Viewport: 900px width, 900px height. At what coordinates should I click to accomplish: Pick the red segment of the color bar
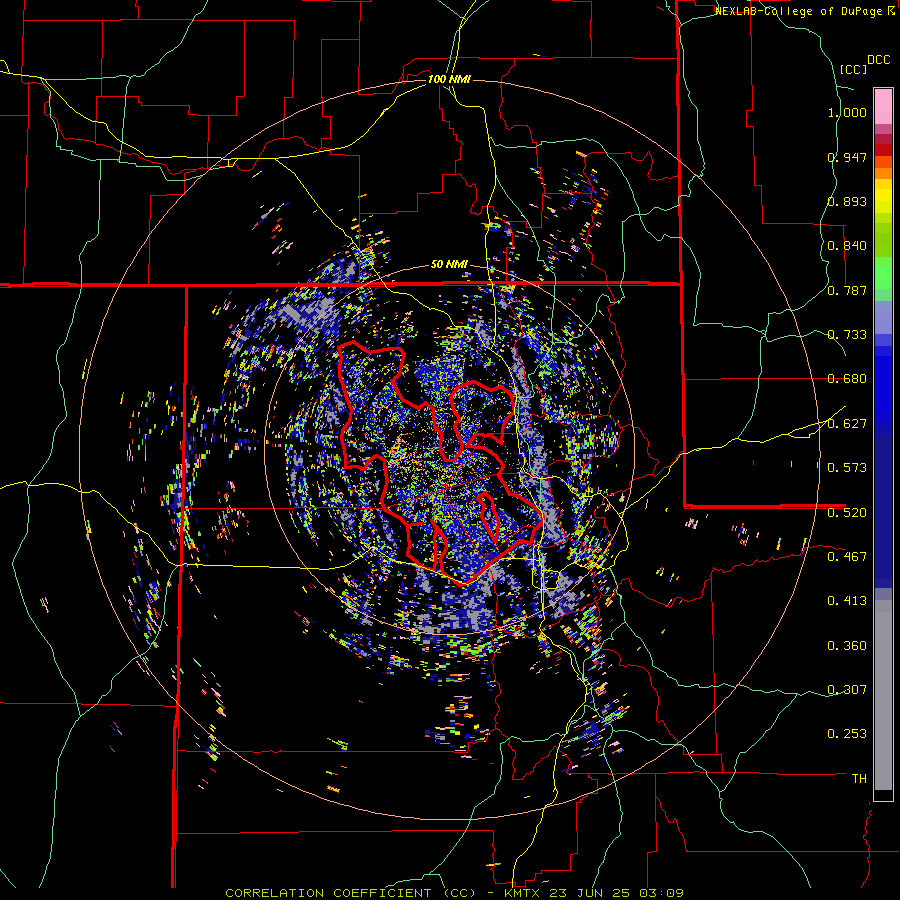883,150
